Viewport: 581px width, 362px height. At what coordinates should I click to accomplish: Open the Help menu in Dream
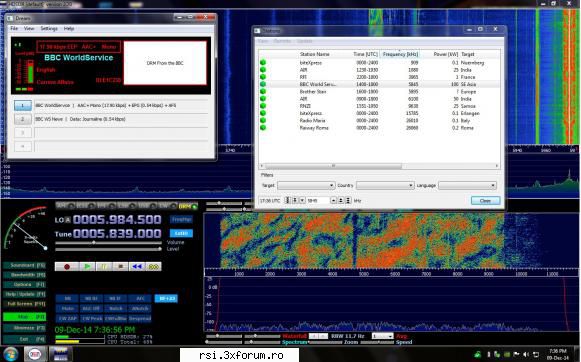tap(69, 29)
